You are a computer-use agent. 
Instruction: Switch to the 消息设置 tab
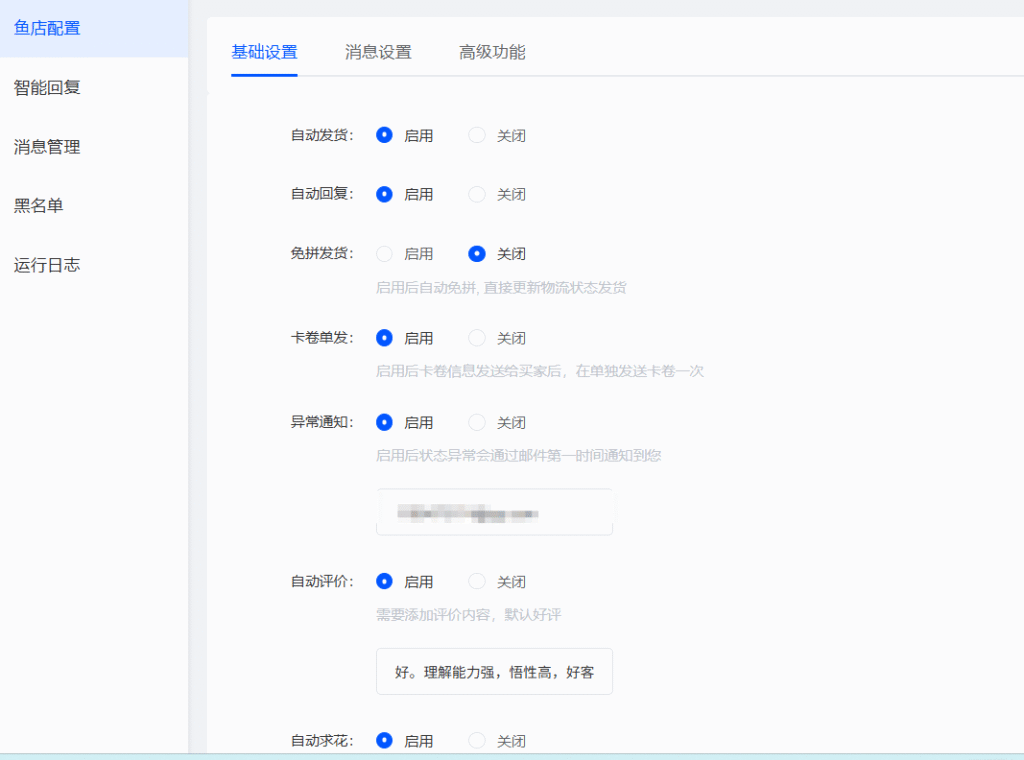pyautogui.click(x=378, y=52)
